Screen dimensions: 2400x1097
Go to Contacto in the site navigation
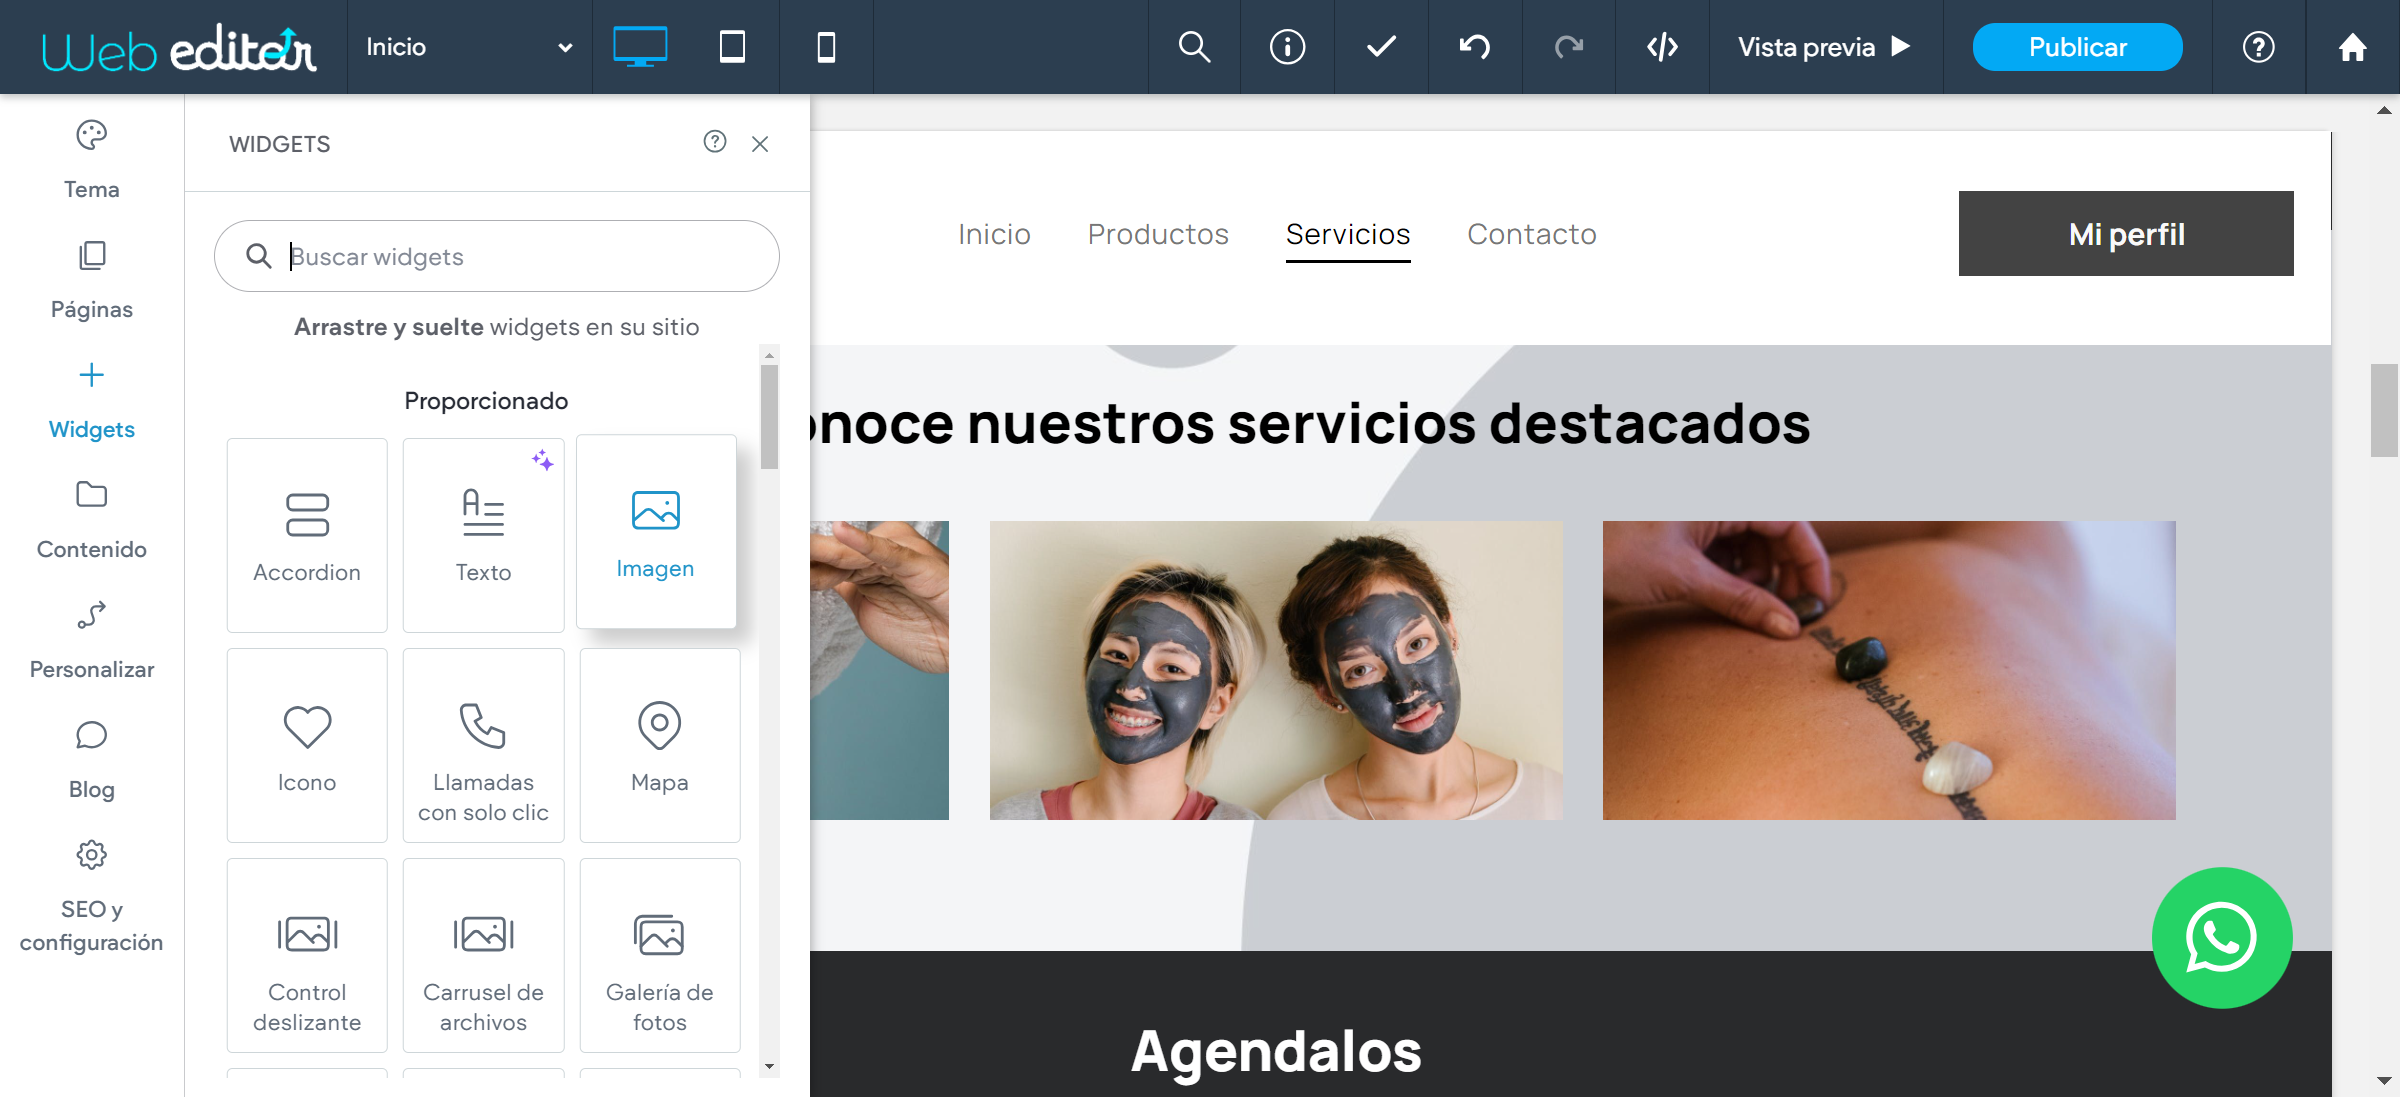(1532, 234)
